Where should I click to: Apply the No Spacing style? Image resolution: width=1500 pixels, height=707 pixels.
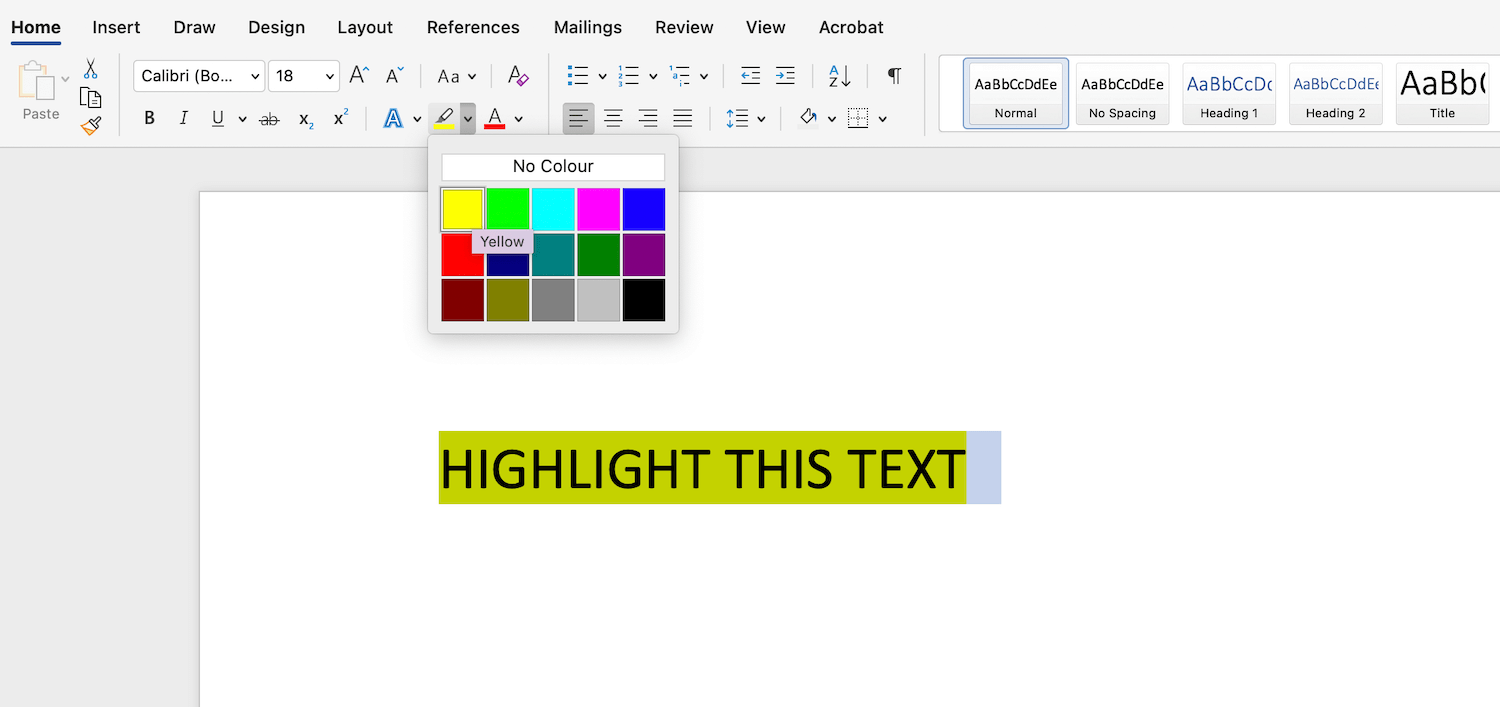(x=1122, y=93)
